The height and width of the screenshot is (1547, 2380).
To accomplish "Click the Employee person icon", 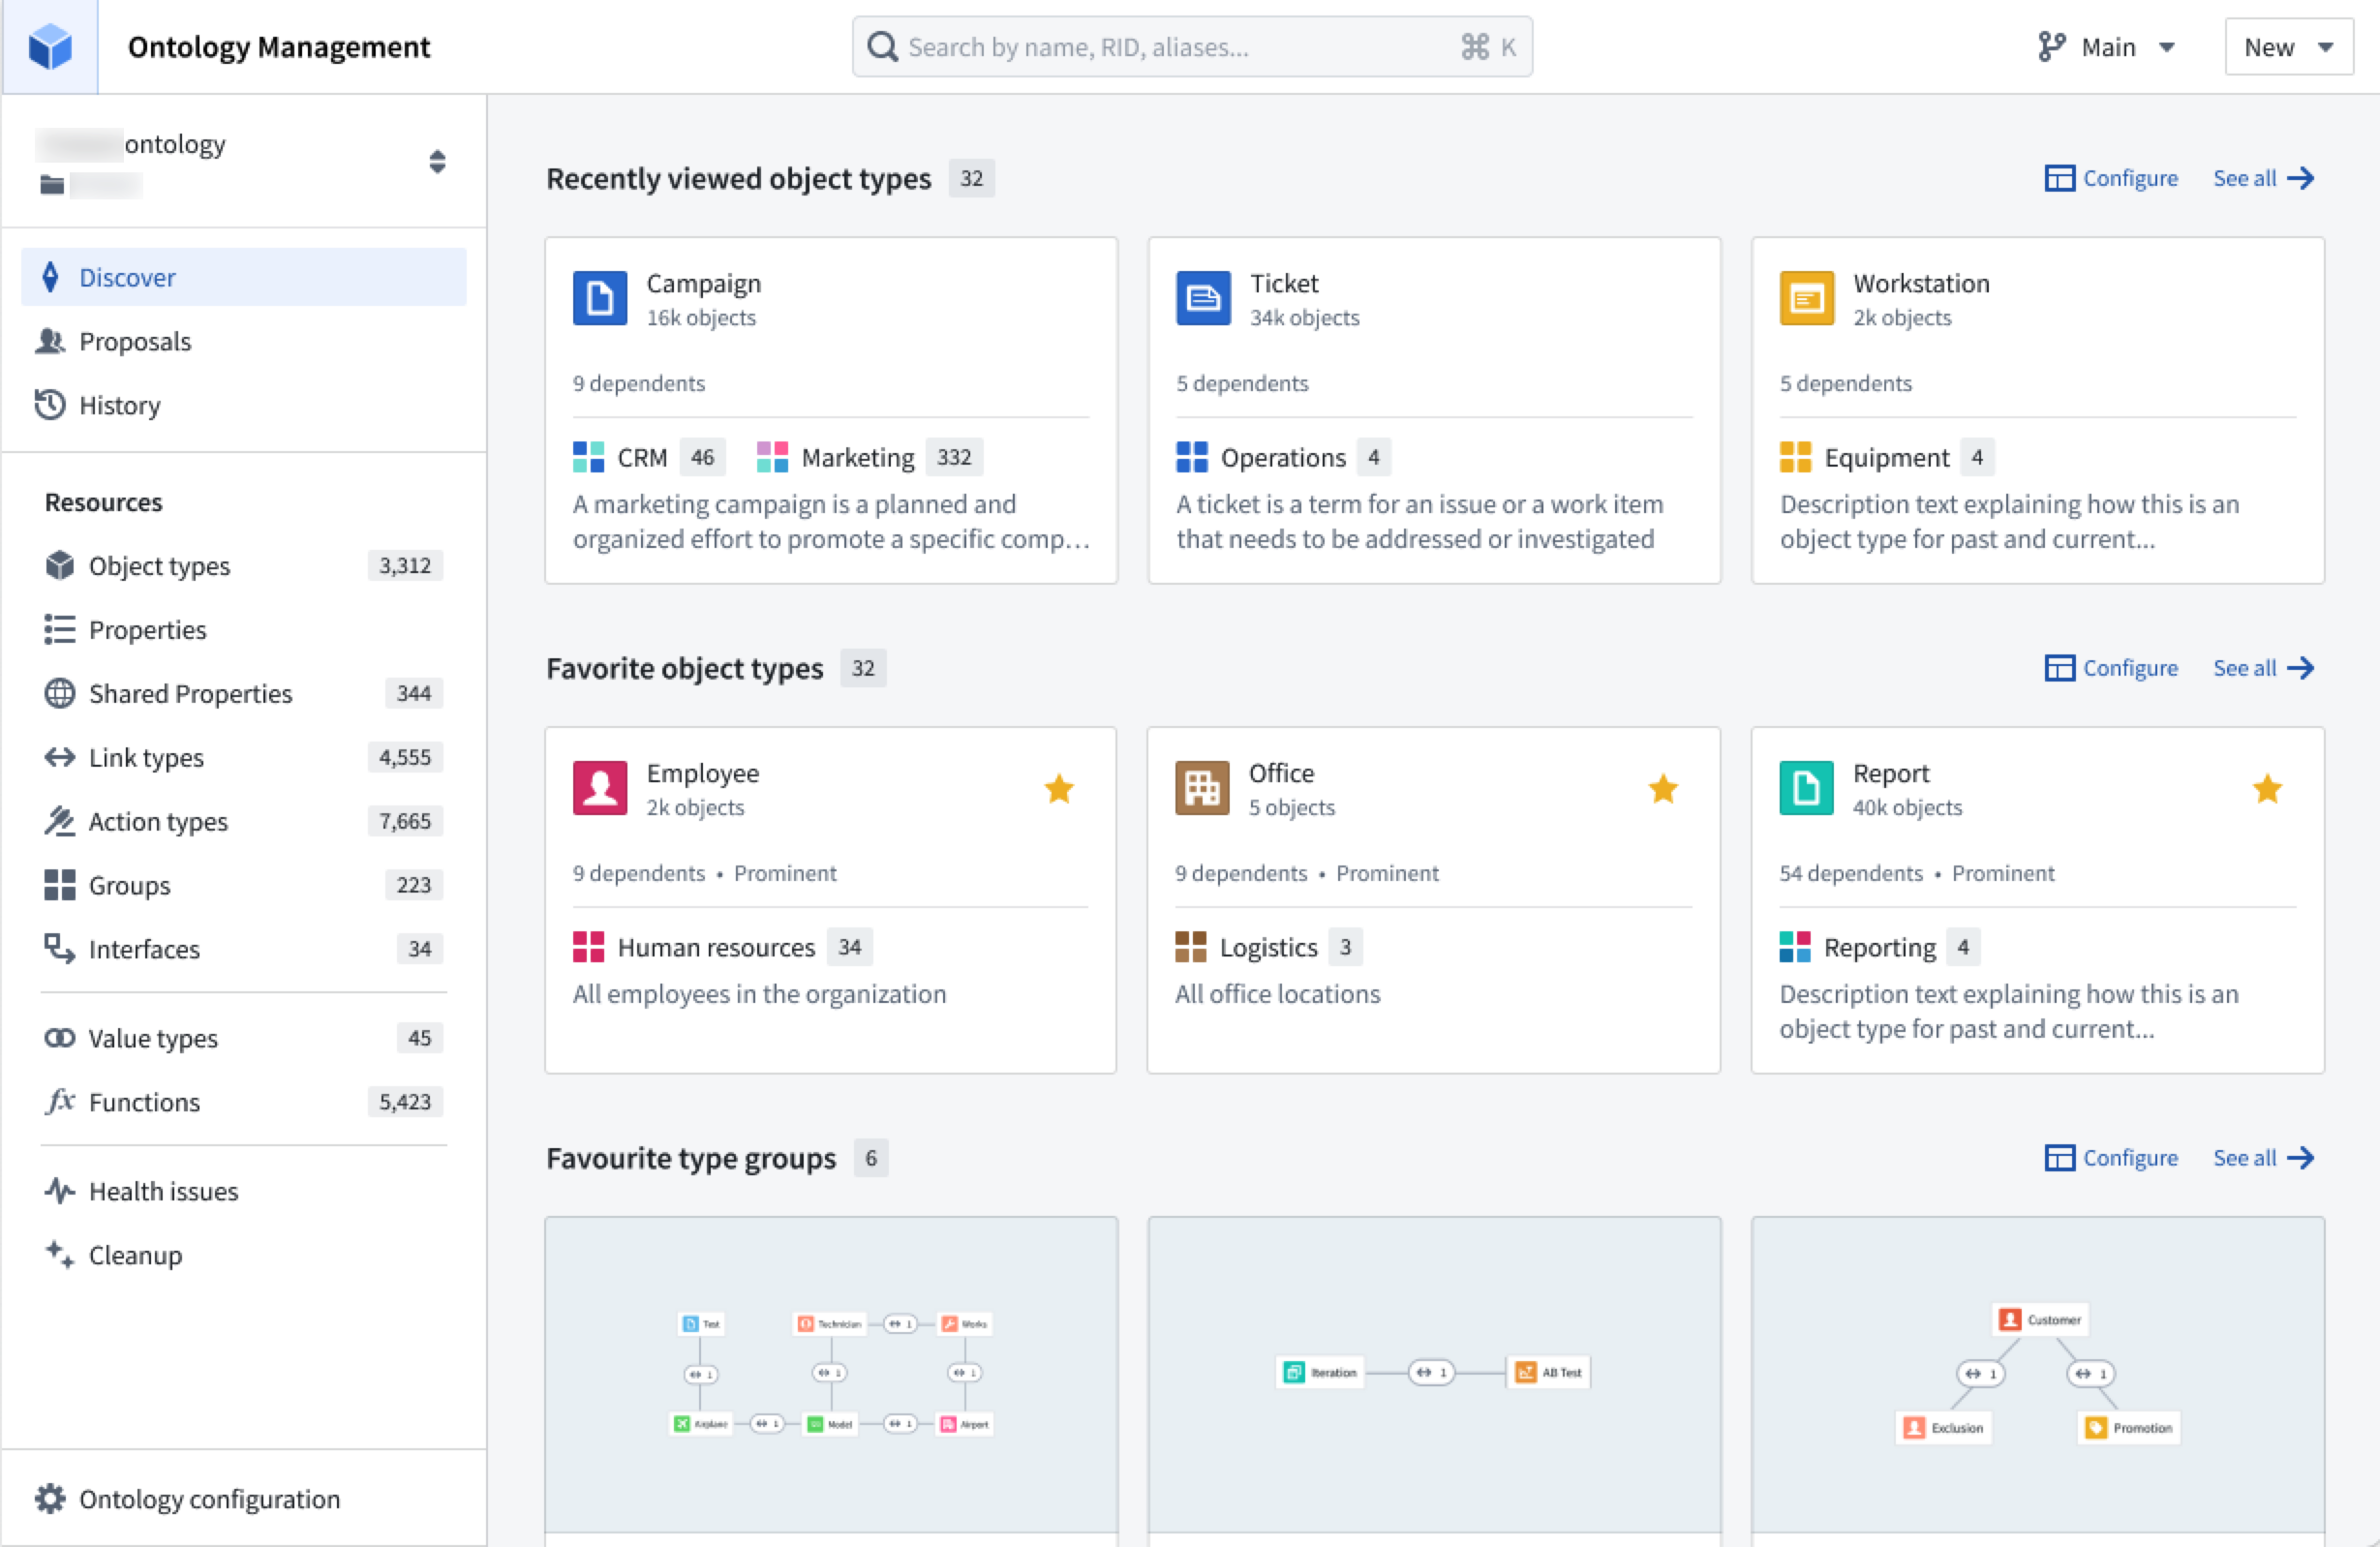I will [600, 788].
